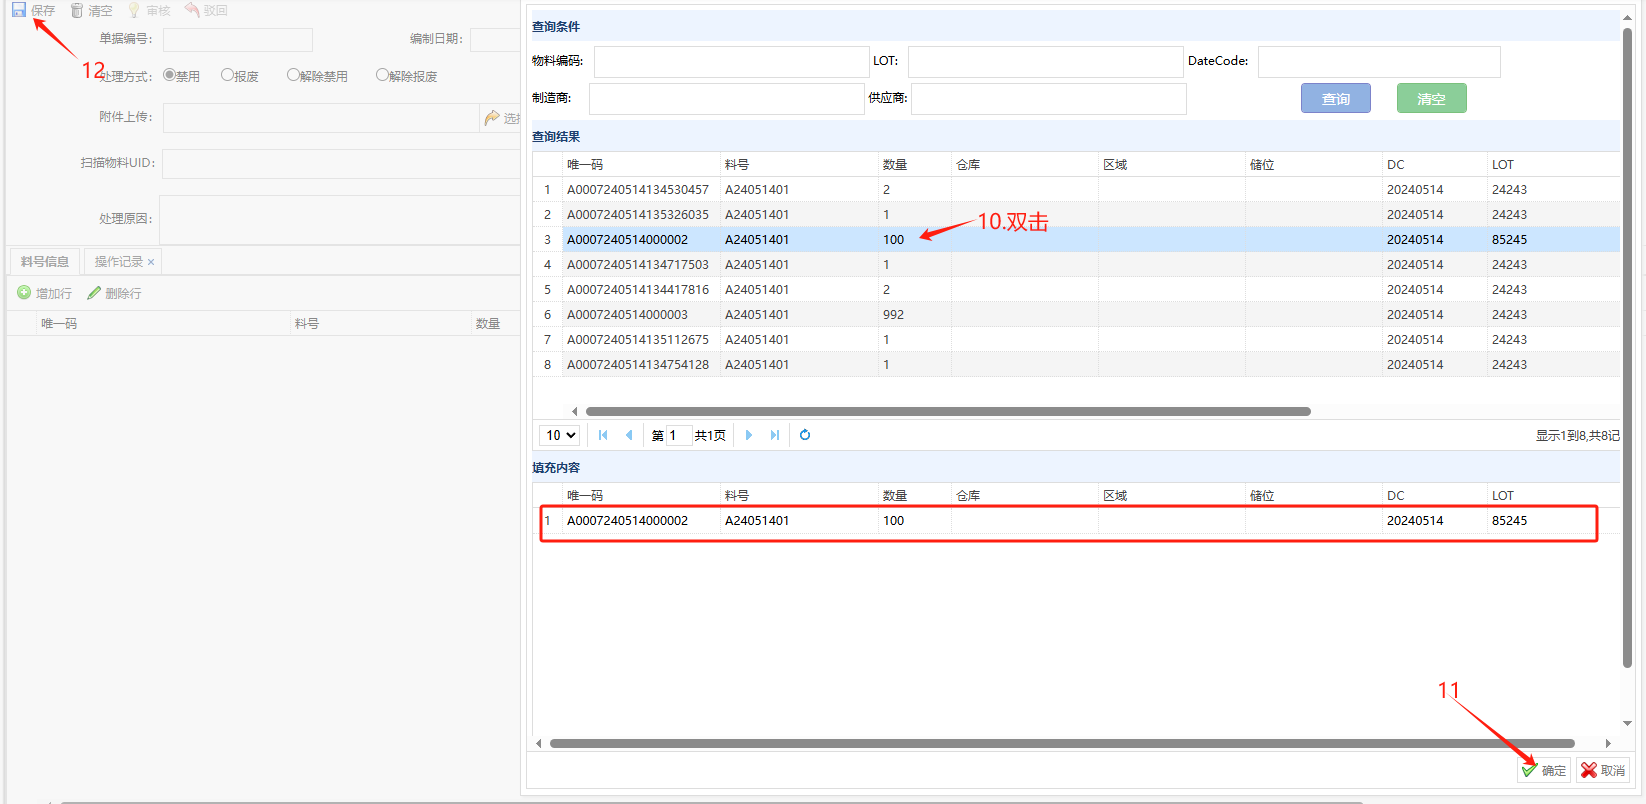This screenshot has height=804, width=1646.
Task: Click the 删除行 pencil icon
Action: [x=94, y=293]
